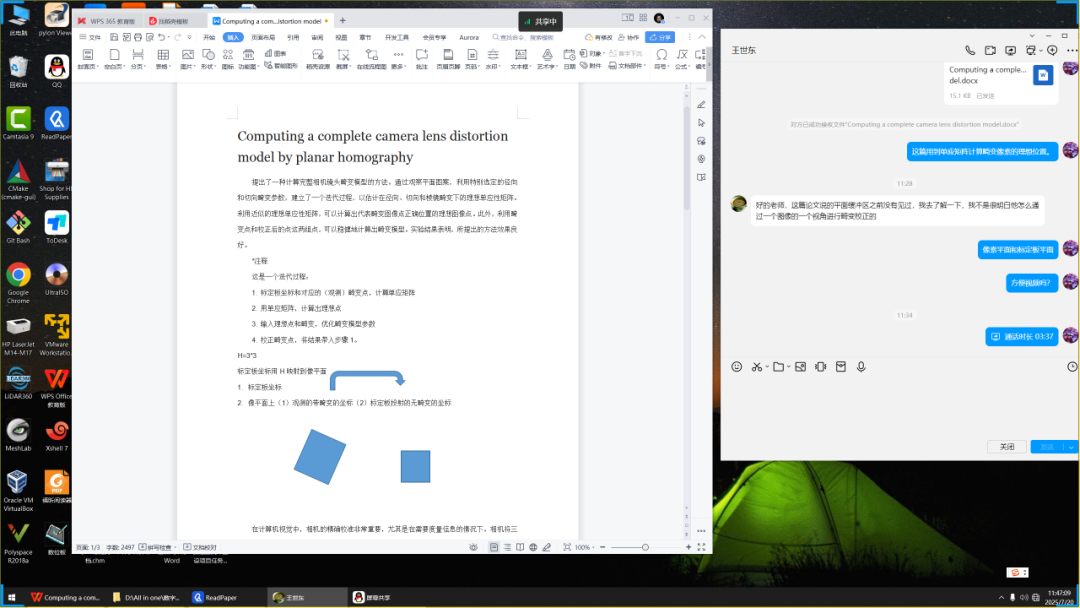This screenshot has width=1080, height=608.
Task: Add a comment with the 批注 icon
Action: pos(422,59)
